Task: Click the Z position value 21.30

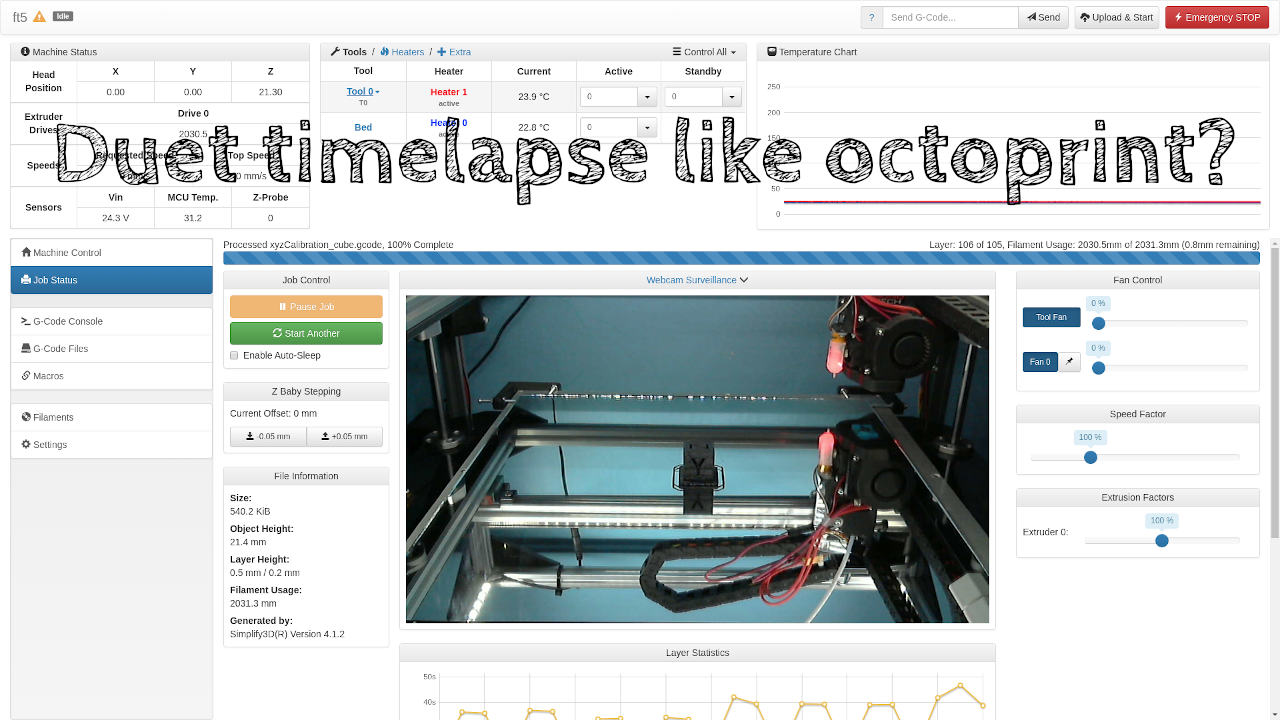Action: tap(270, 91)
